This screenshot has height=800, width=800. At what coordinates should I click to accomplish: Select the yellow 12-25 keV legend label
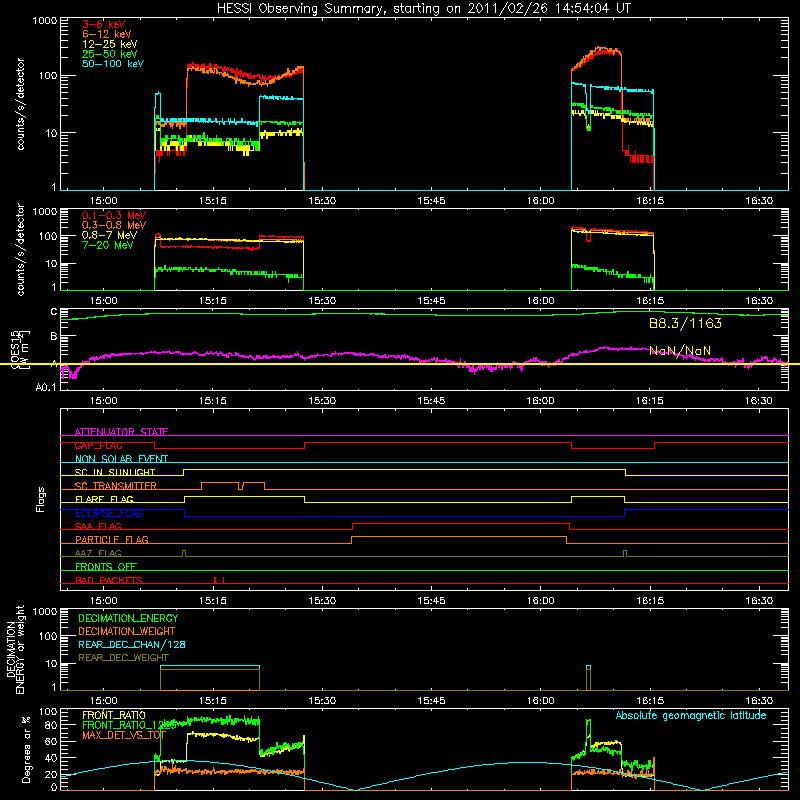coord(109,44)
